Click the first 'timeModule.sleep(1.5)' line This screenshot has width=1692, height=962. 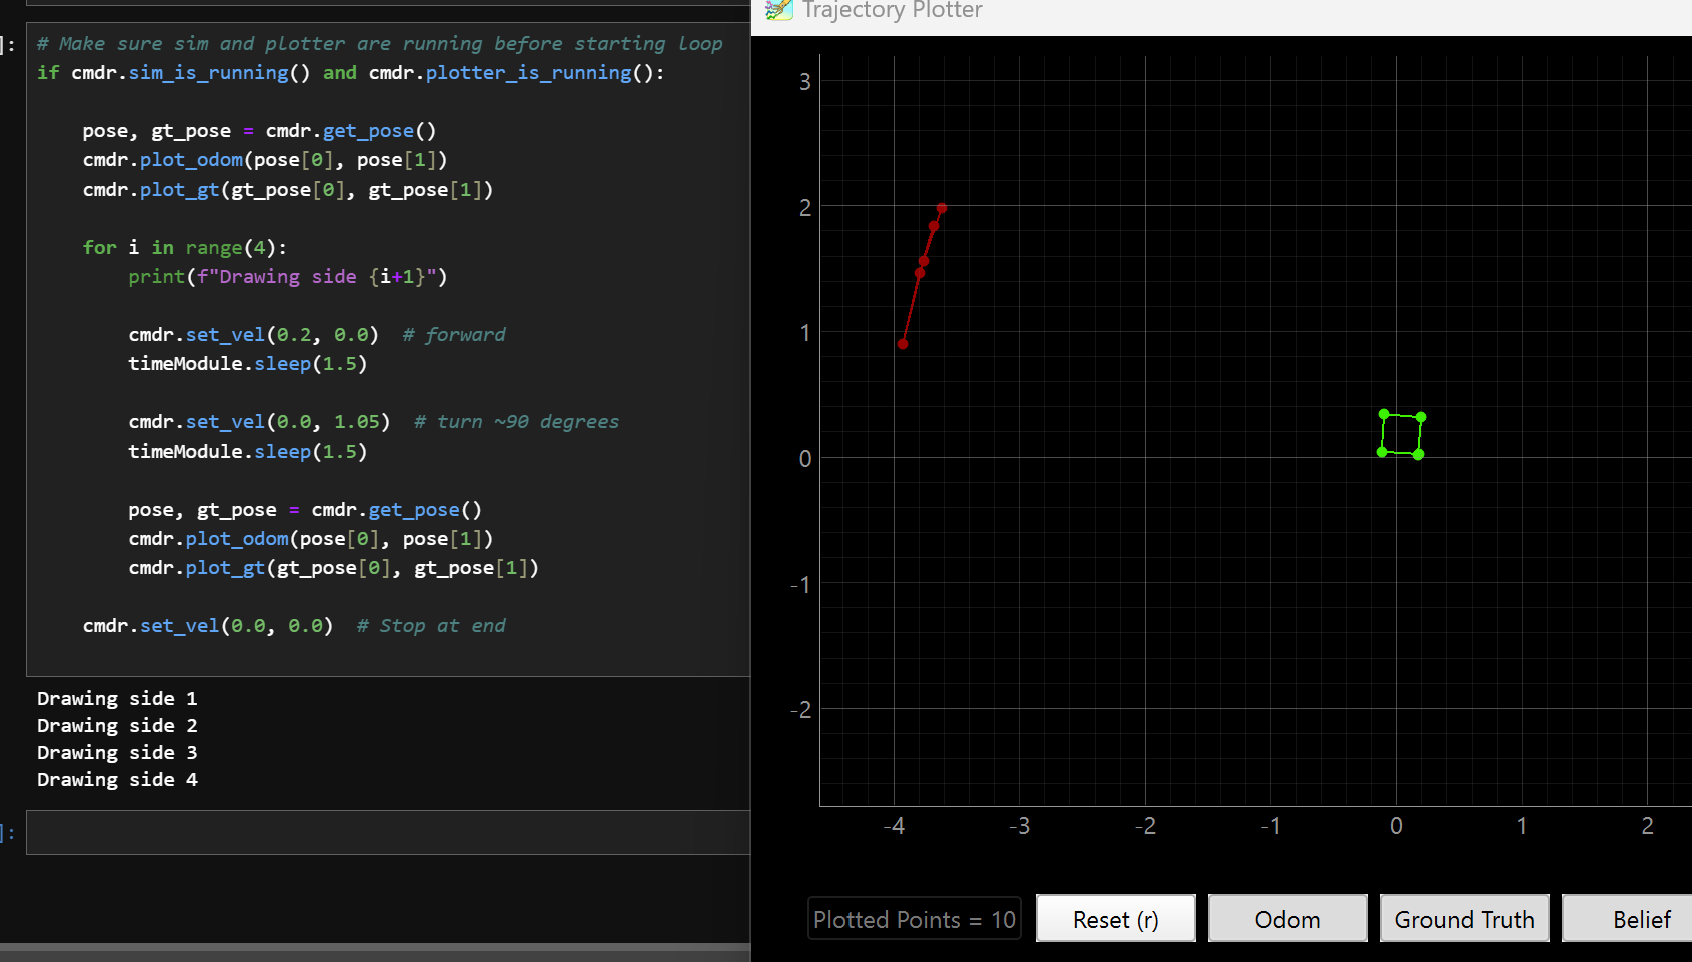tap(248, 363)
